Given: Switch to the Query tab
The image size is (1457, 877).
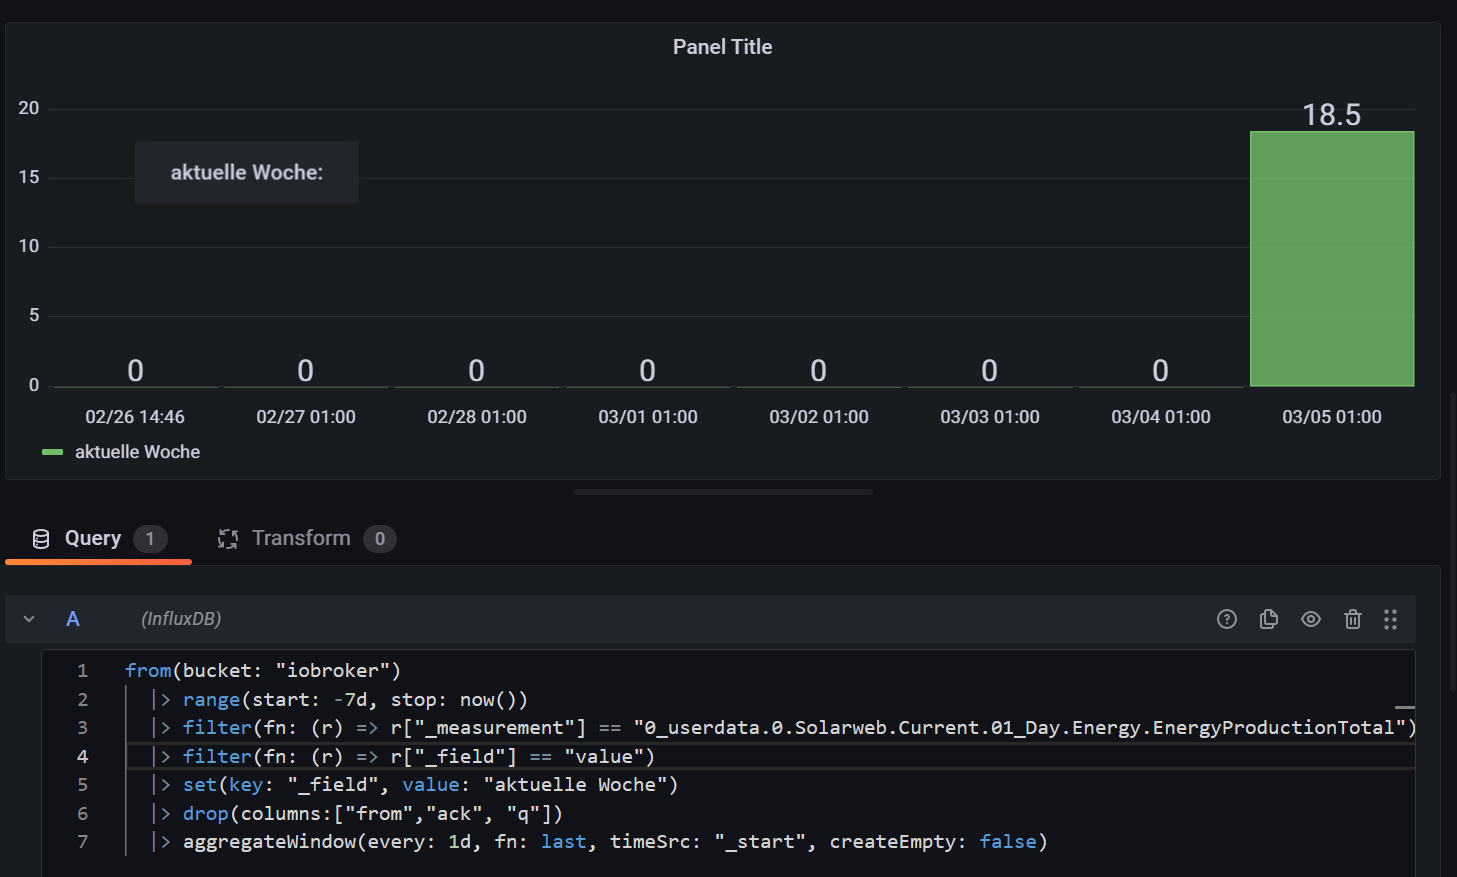Looking at the screenshot, I should point(98,539).
